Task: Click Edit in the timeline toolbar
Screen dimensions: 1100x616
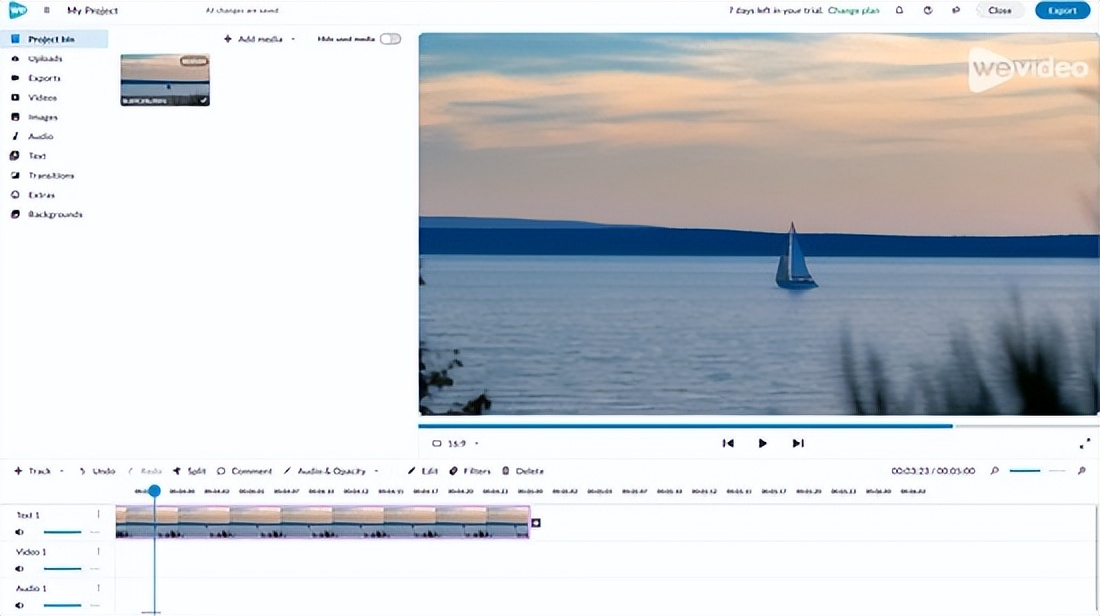Action: pos(423,471)
